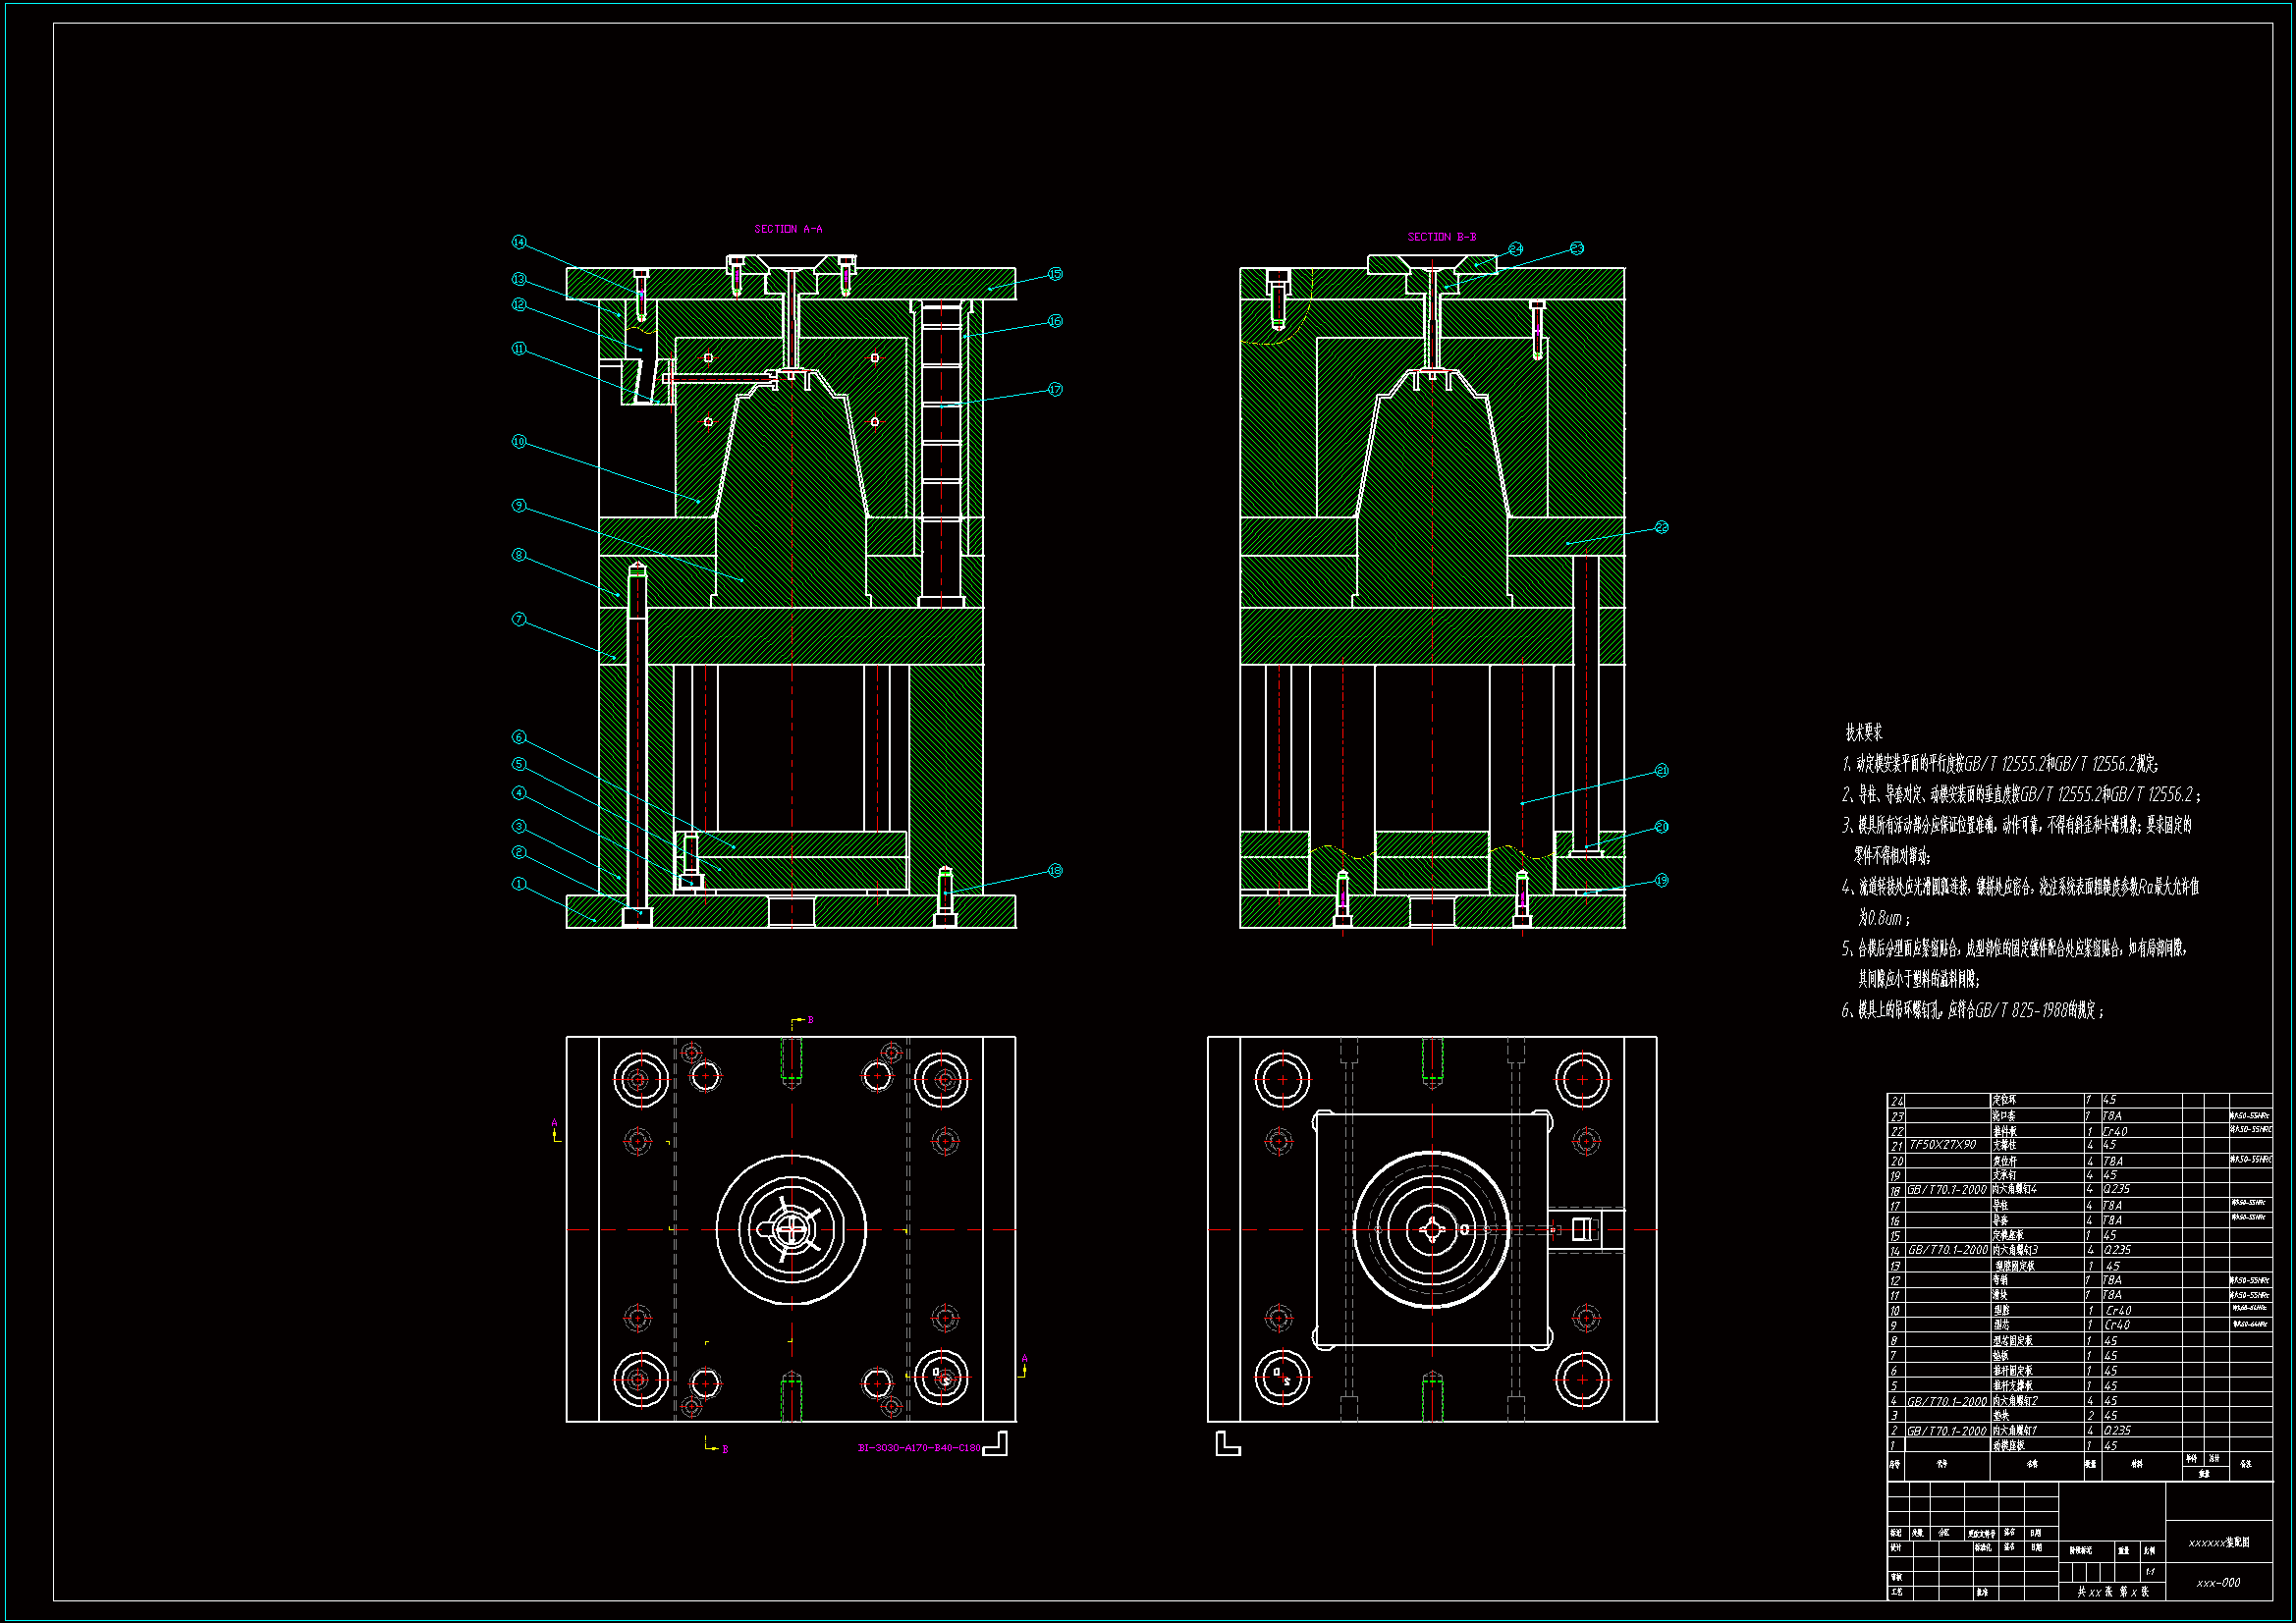
Task: Select balloon number 18 near bottom screw
Action: coord(1055,871)
